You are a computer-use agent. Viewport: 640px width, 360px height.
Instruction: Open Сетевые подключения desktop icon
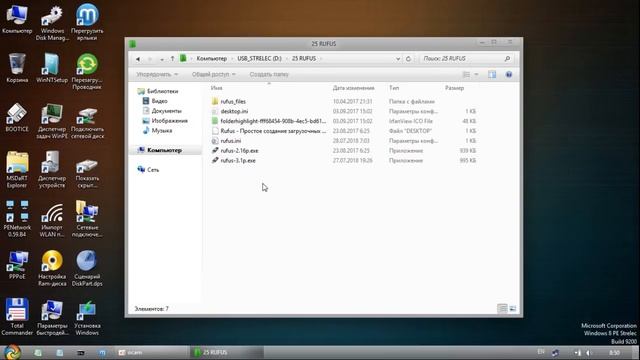coord(87,219)
